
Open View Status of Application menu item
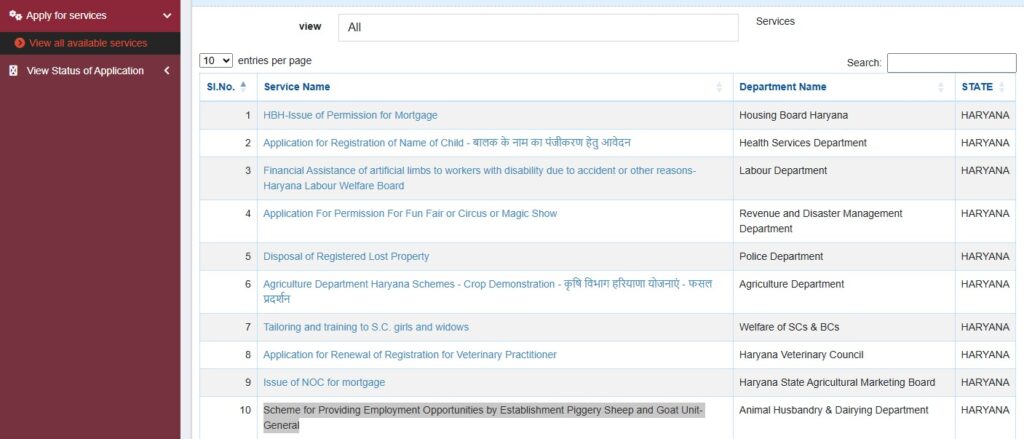[x=85, y=71]
